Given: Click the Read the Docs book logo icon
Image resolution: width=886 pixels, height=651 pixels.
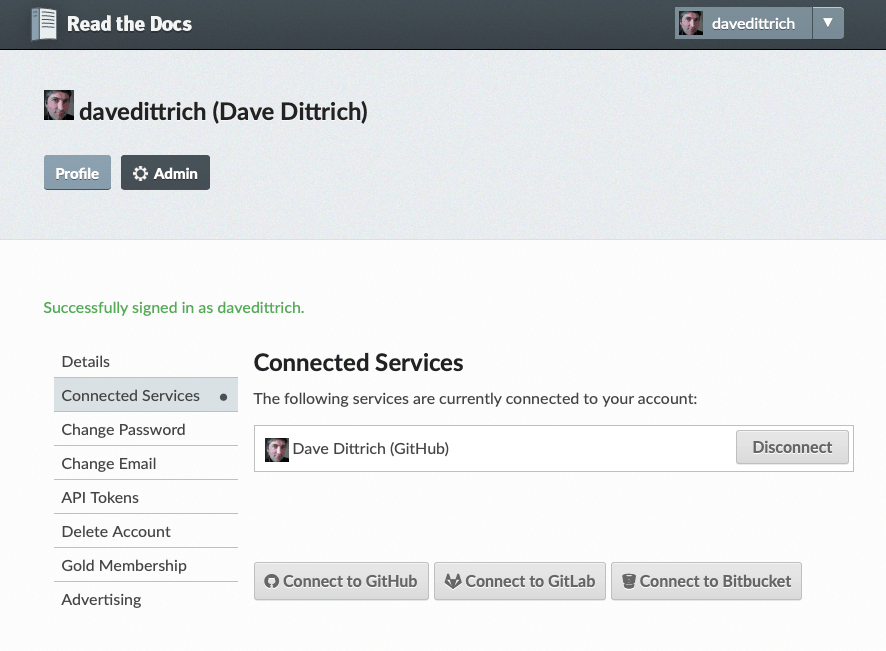Looking at the screenshot, I should [44, 24].
